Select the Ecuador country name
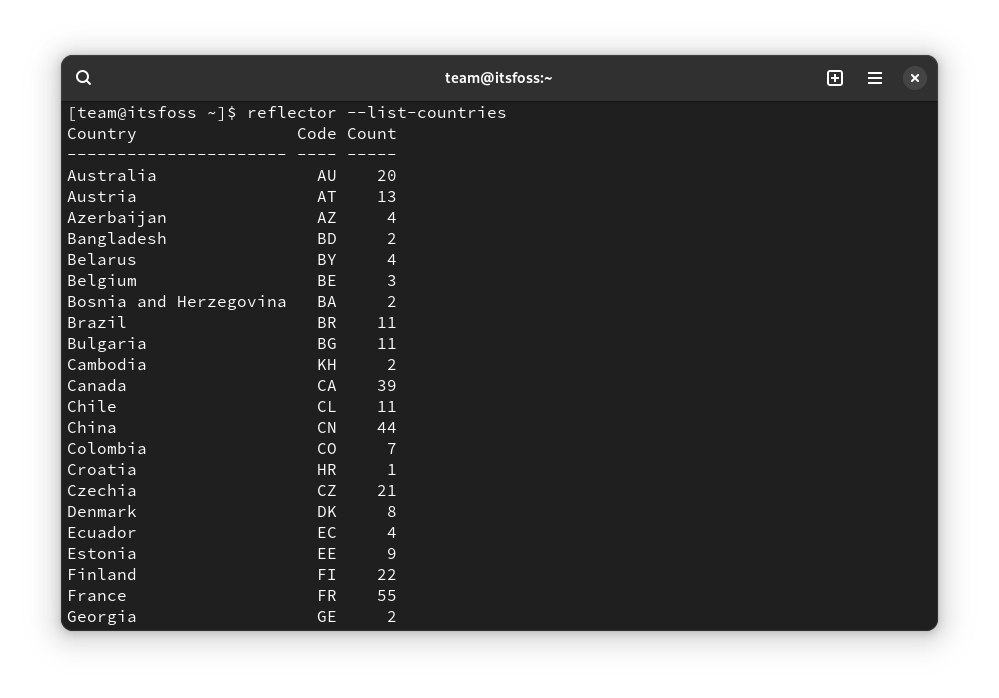 point(102,533)
